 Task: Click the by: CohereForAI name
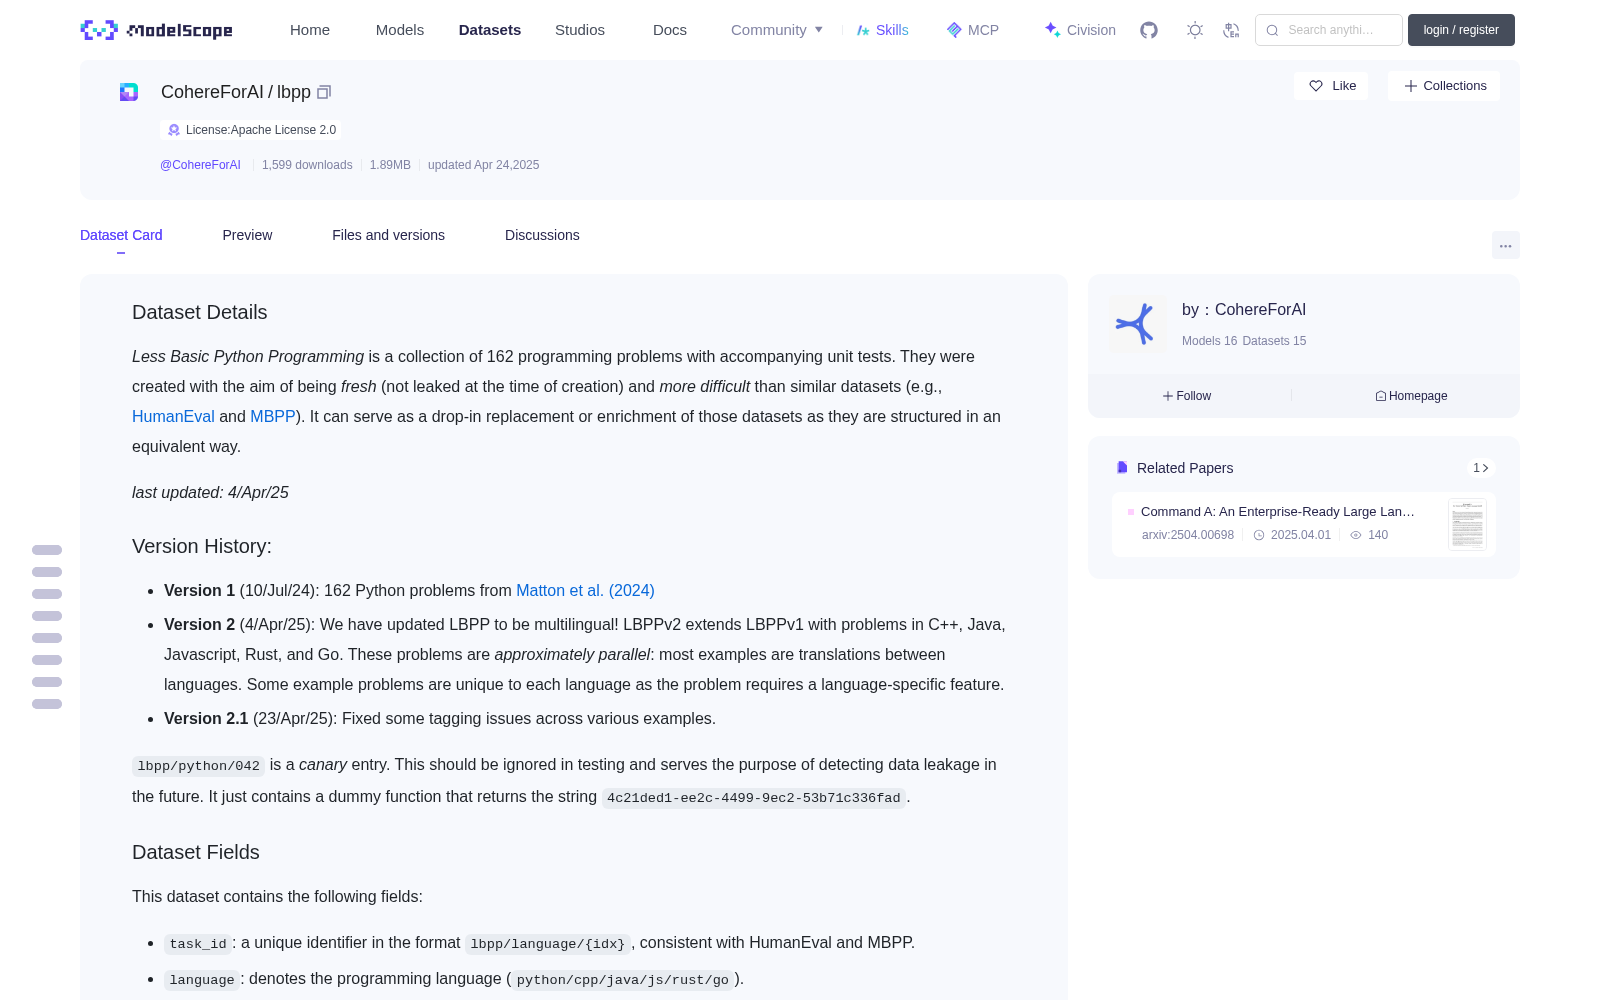tap(1244, 310)
